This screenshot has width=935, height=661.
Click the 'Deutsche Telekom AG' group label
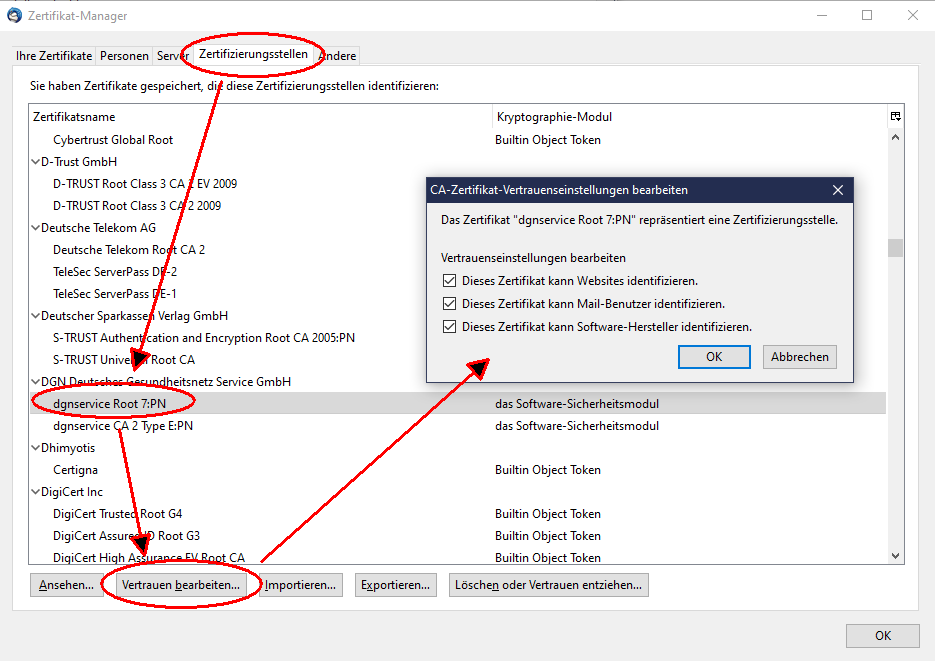point(98,228)
